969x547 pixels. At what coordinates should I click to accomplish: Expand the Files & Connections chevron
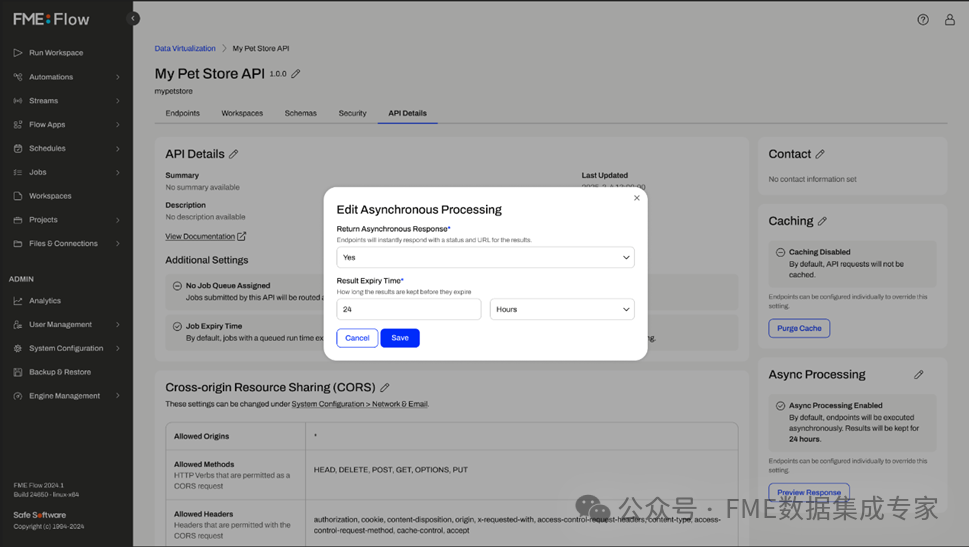point(117,244)
